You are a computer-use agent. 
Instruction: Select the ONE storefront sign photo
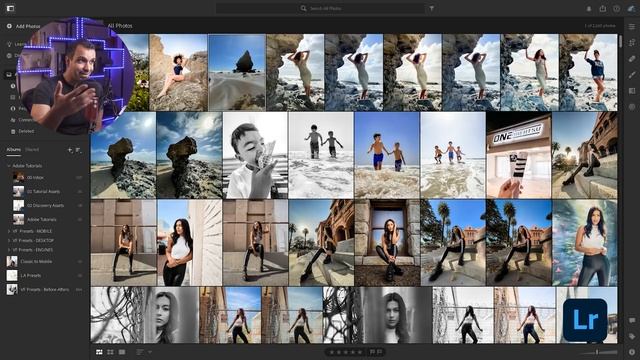(x=519, y=156)
